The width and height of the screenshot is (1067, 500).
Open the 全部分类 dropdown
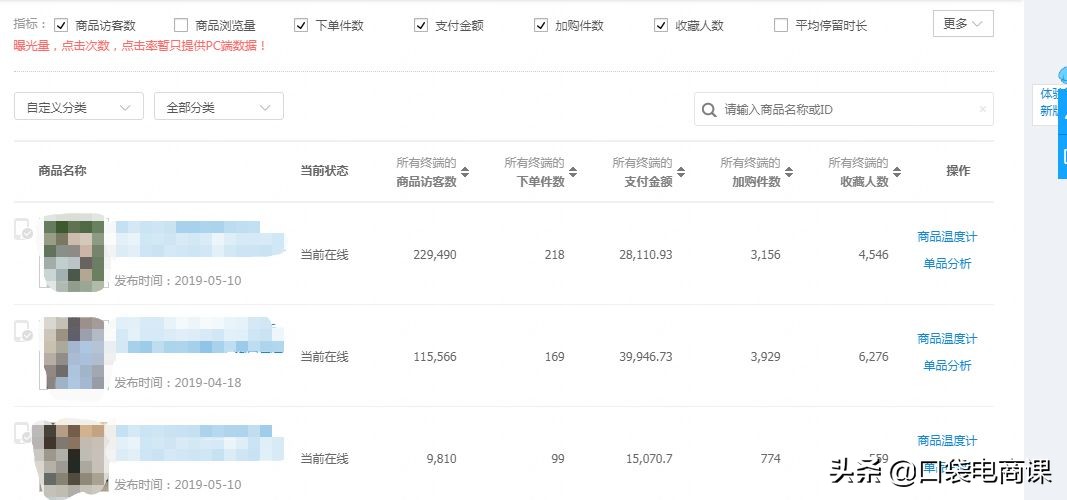pyautogui.click(x=219, y=107)
